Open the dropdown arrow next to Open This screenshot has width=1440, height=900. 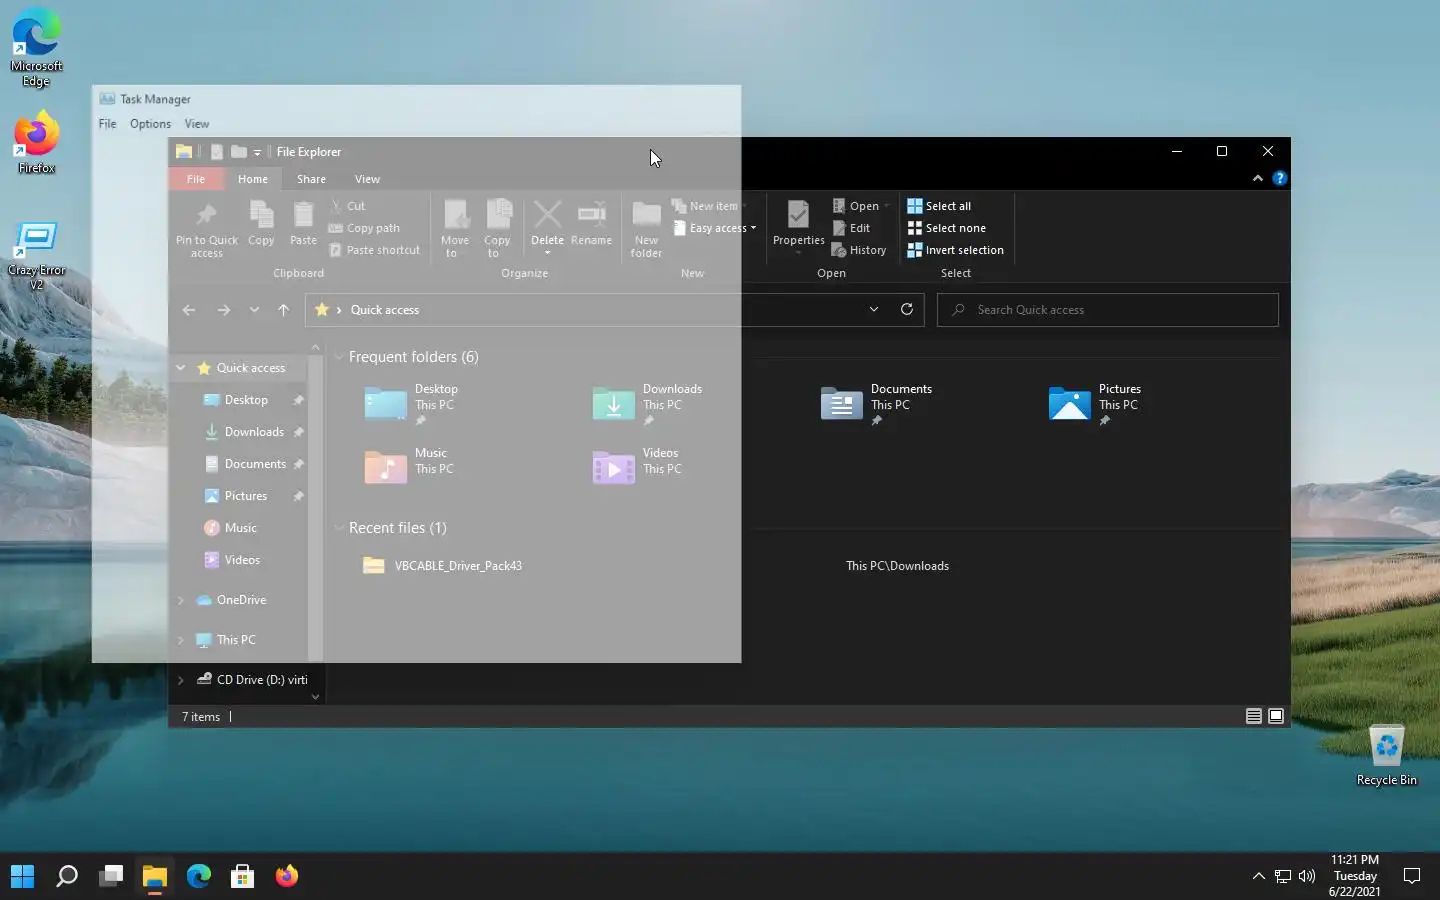point(886,206)
